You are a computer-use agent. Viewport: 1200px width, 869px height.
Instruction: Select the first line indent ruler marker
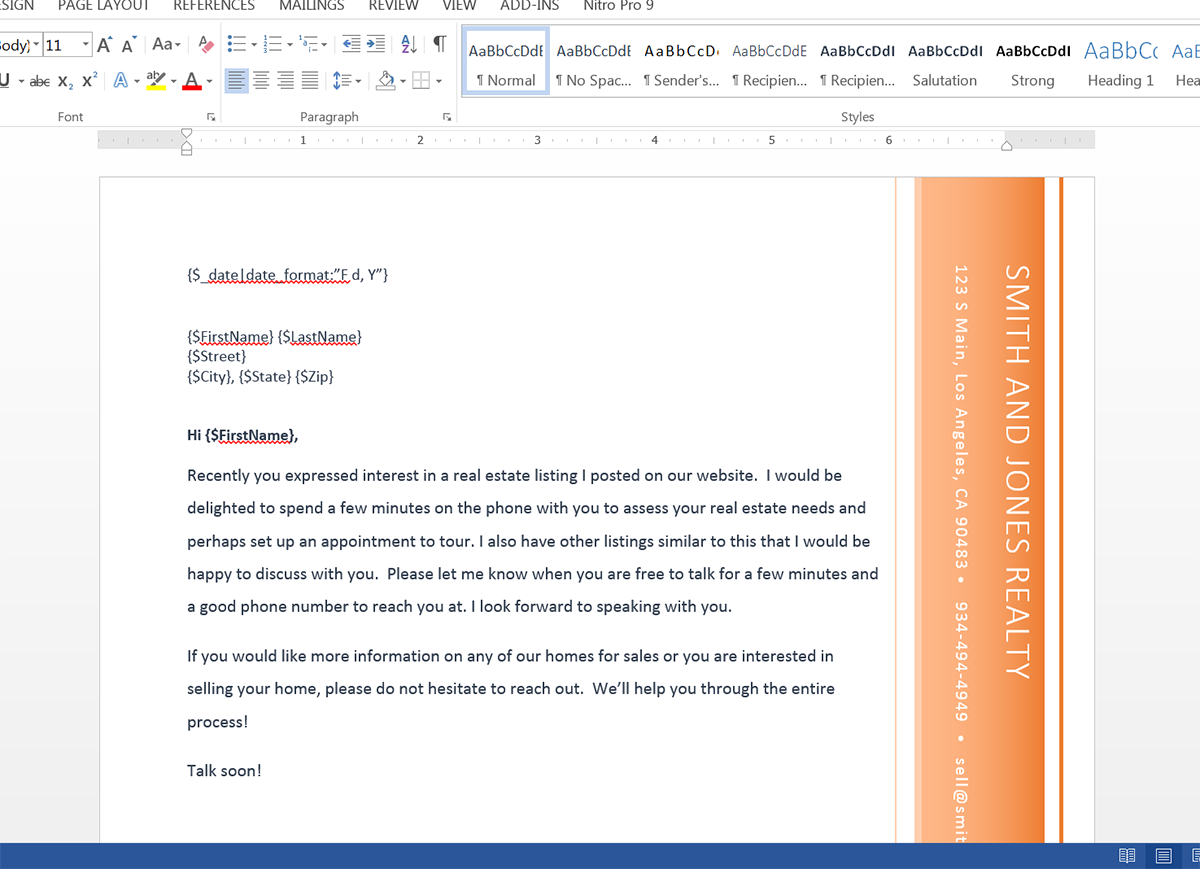click(x=187, y=134)
